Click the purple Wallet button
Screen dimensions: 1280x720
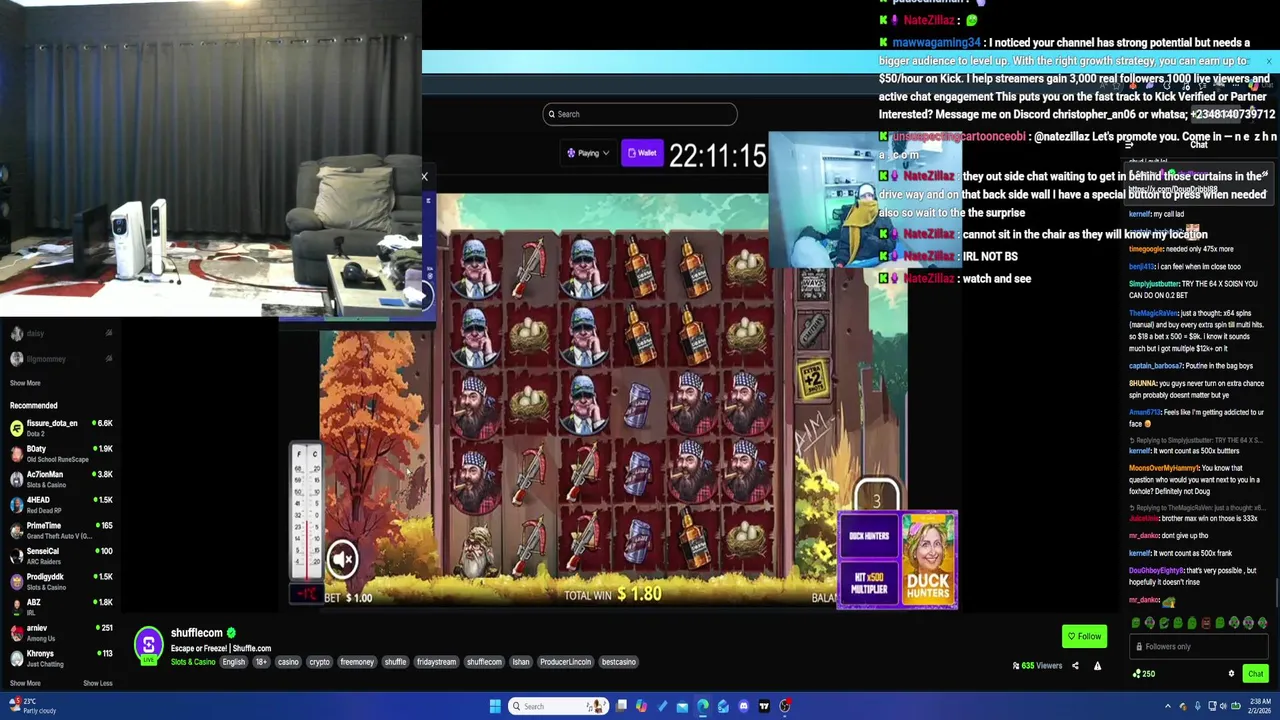point(642,153)
